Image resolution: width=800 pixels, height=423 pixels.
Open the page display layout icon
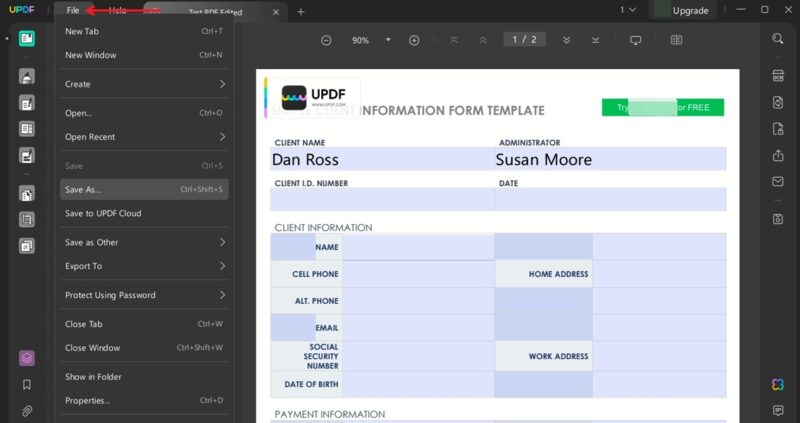(676, 40)
